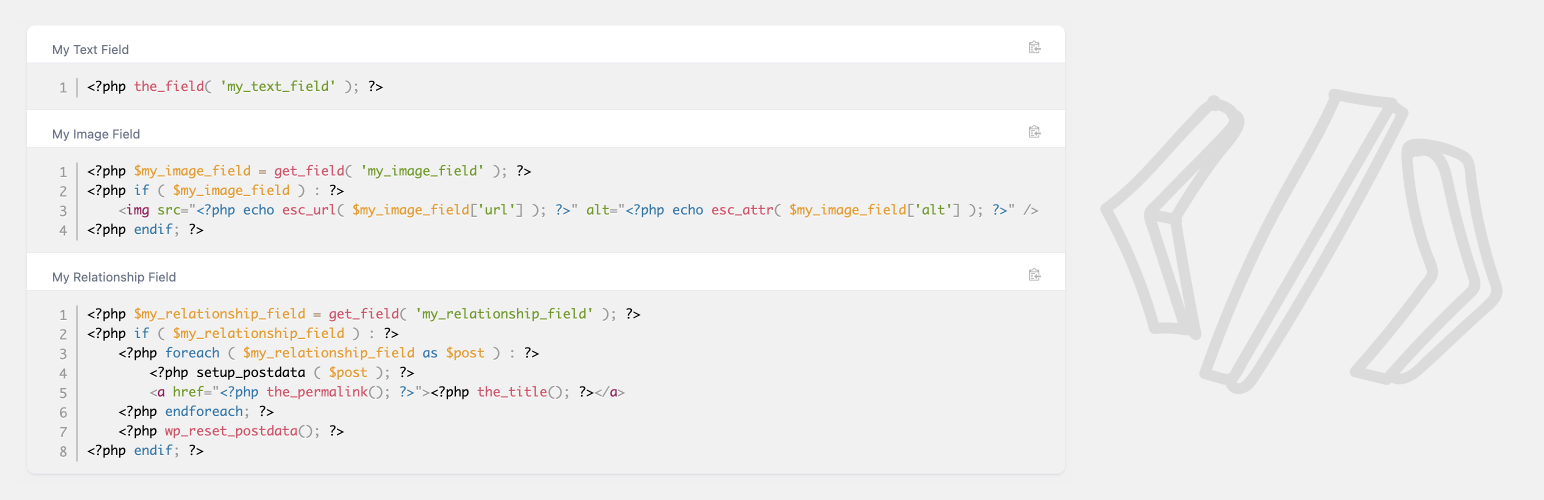
Task: Copy the My Image Field code snippet
Action: pyautogui.click(x=1035, y=132)
